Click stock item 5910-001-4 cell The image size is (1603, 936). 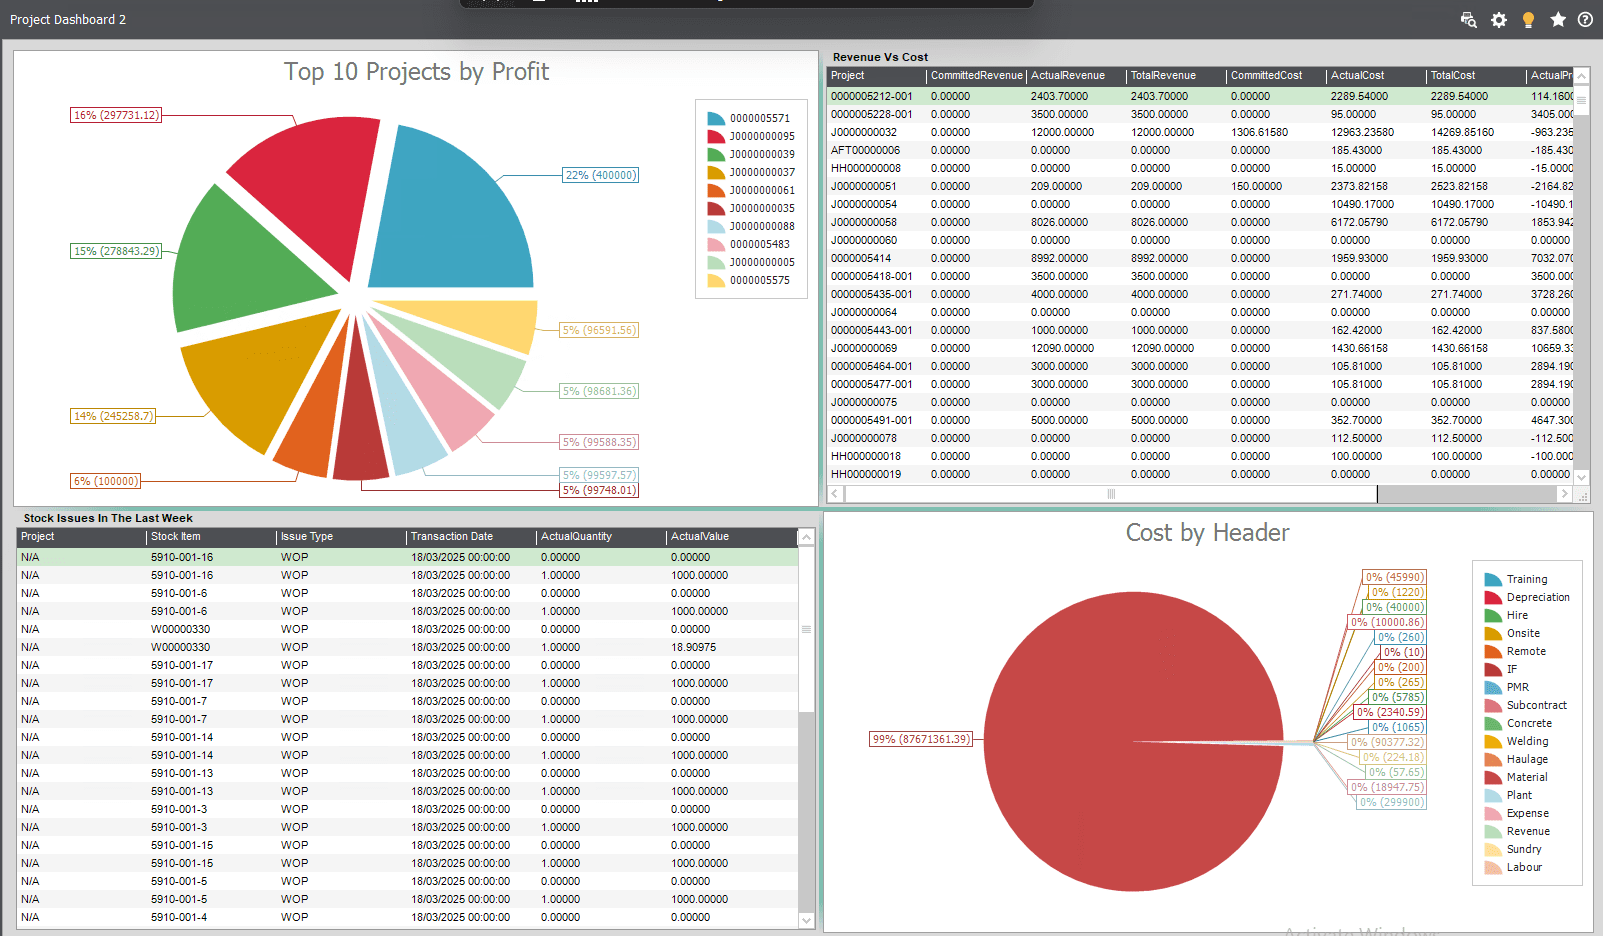click(212, 917)
